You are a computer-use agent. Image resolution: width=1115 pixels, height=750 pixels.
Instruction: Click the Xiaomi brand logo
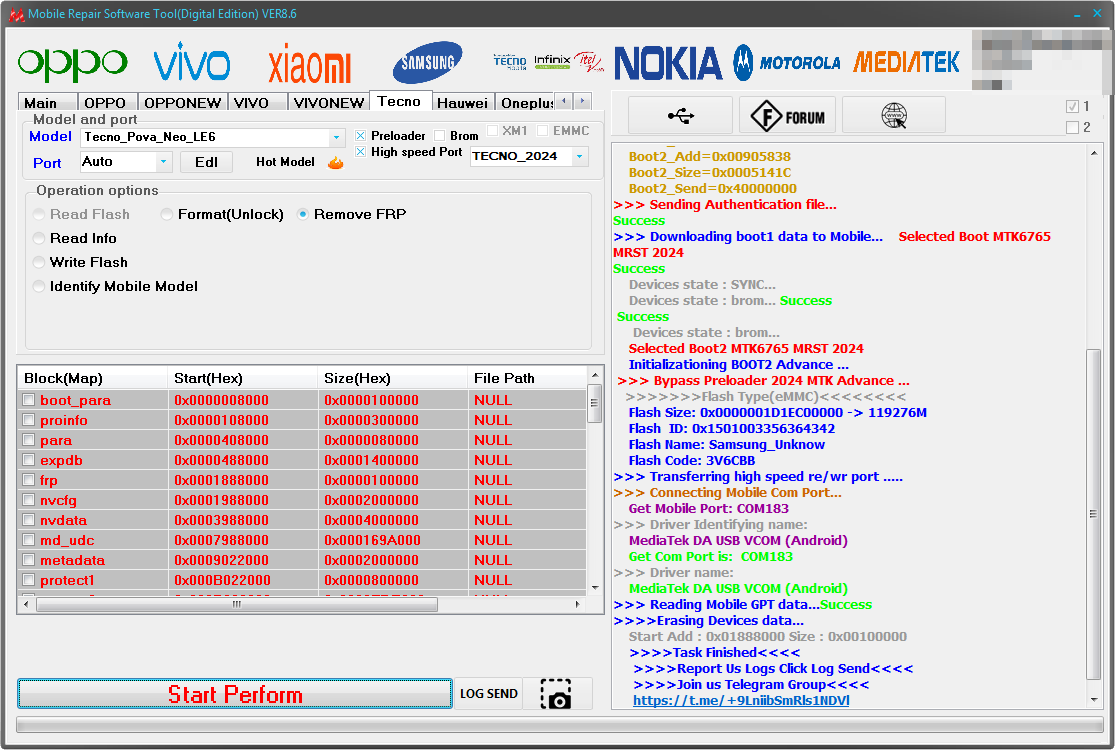click(x=309, y=64)
